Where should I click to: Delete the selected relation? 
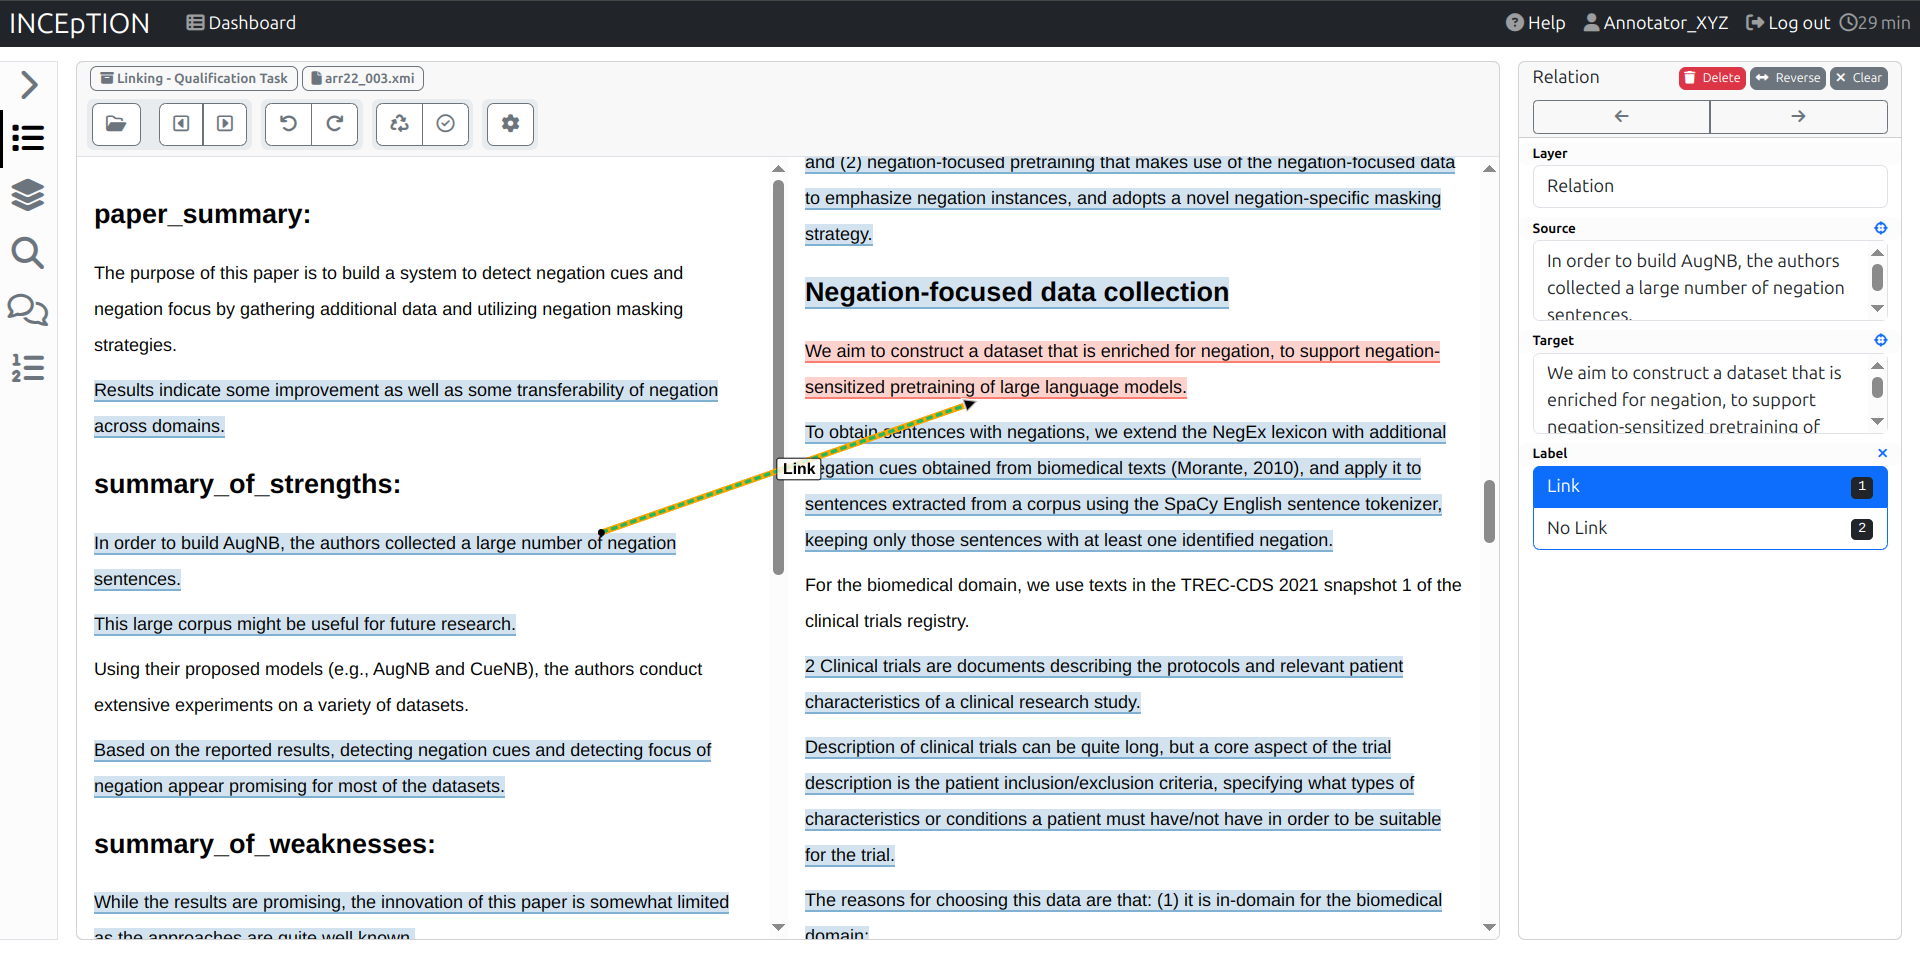click(1712, 78)
